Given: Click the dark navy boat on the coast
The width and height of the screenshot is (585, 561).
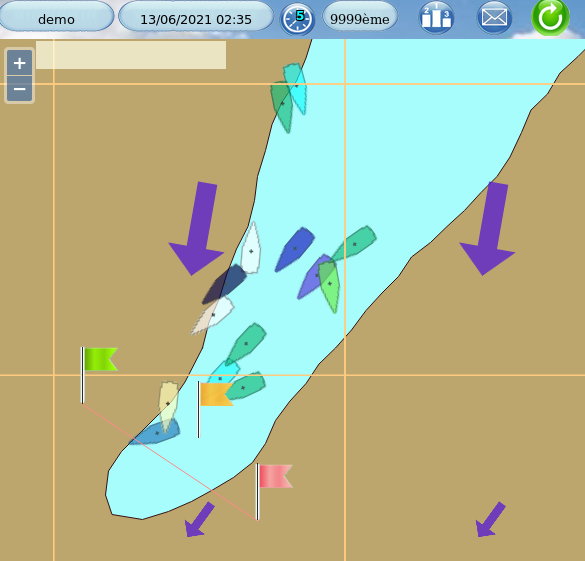Looking at the screenshot, I should [224, 284].
